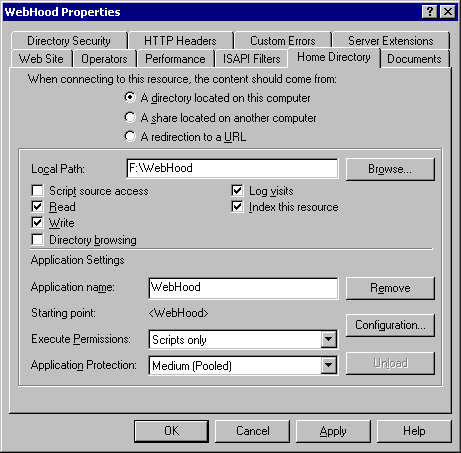Uncheck the Log visits checkbox
The width and height of the screenshot is (461, 453).
pyautogui.click(x=237, y=191)
